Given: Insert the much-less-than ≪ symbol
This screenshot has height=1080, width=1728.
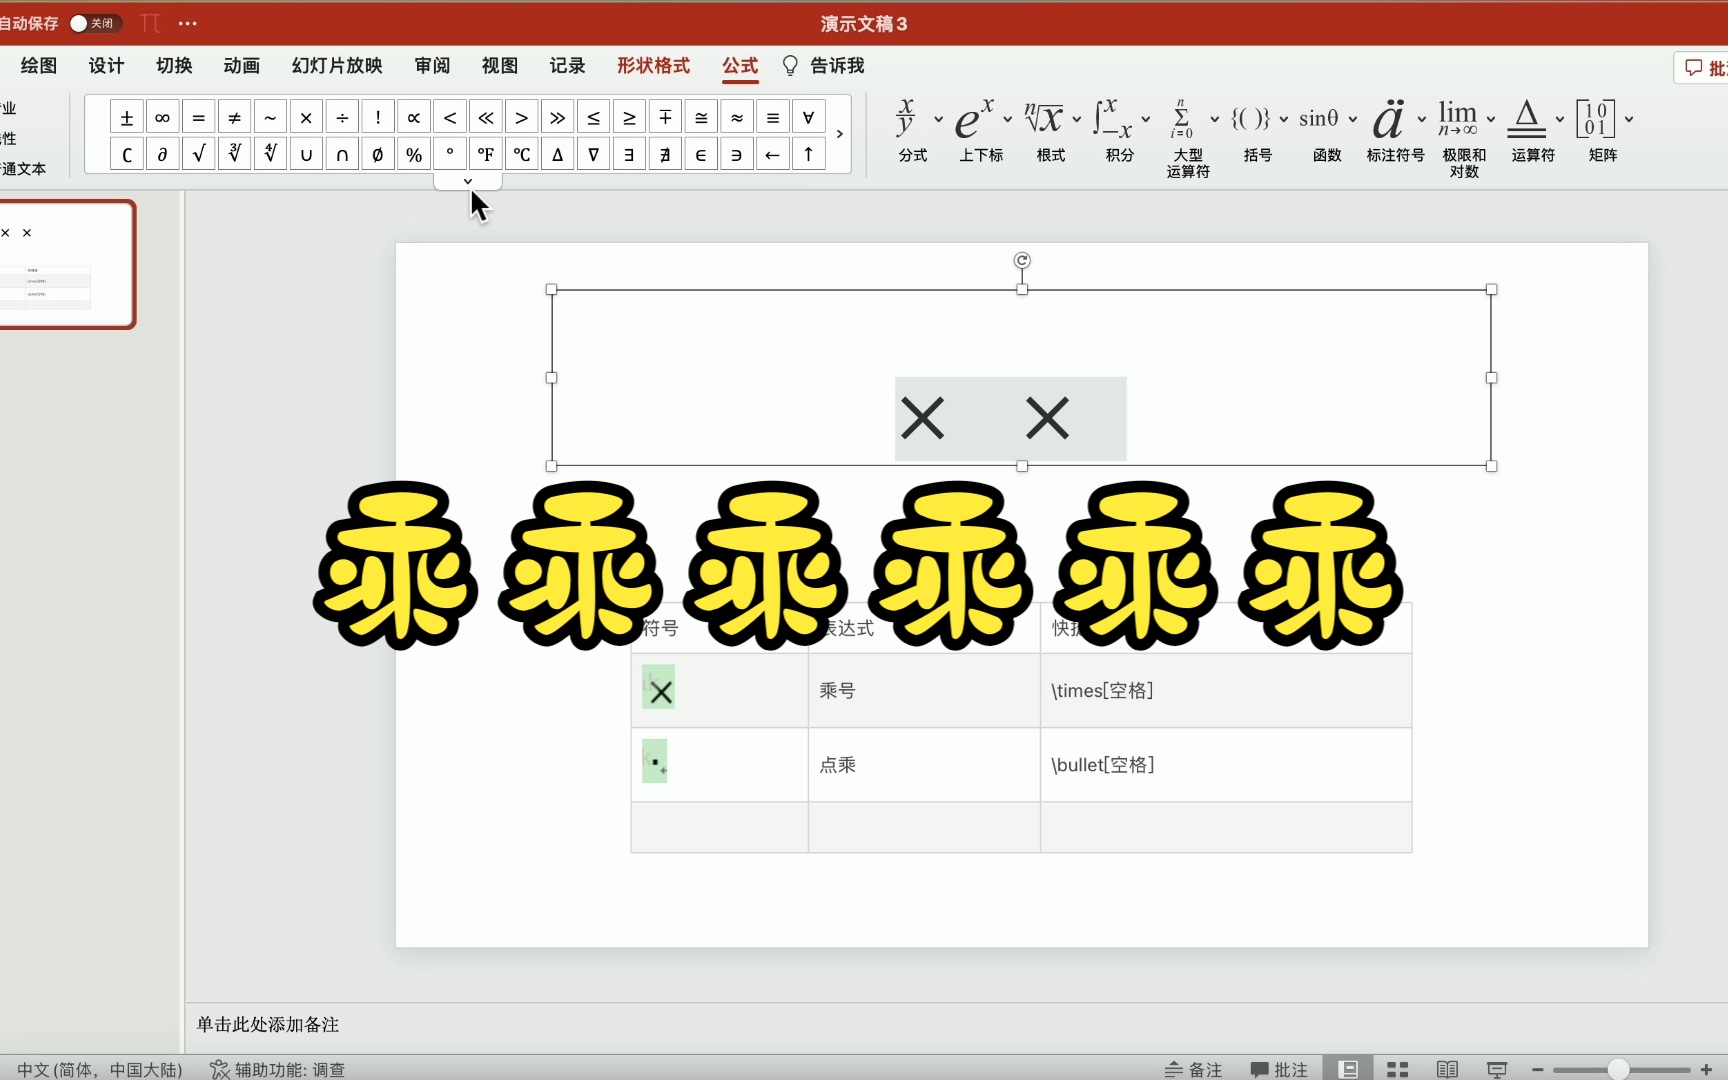Looking at the screenshot, I should [x=486, y=118].
